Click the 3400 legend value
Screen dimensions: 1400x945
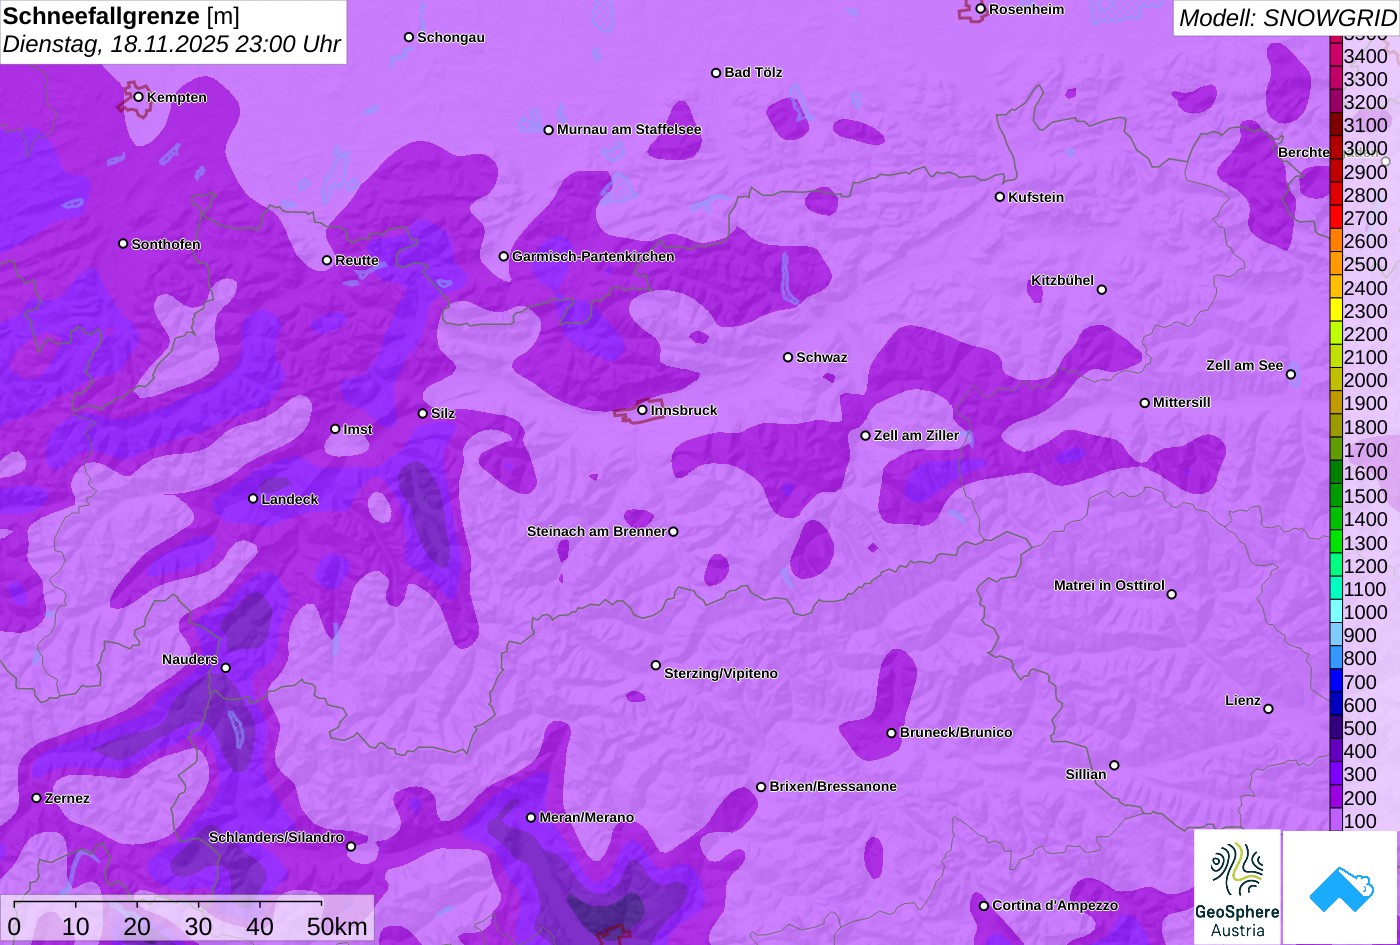coord(1366,56)
